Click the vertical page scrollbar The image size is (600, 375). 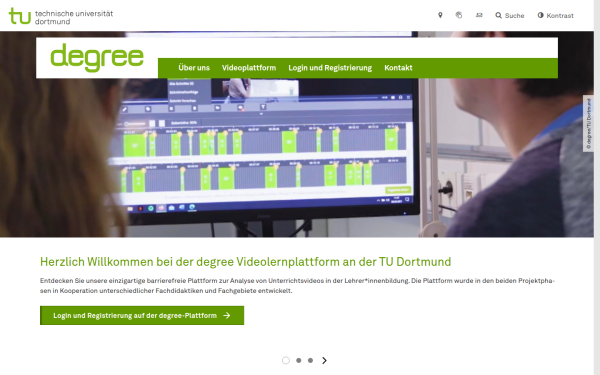[597, 188]
